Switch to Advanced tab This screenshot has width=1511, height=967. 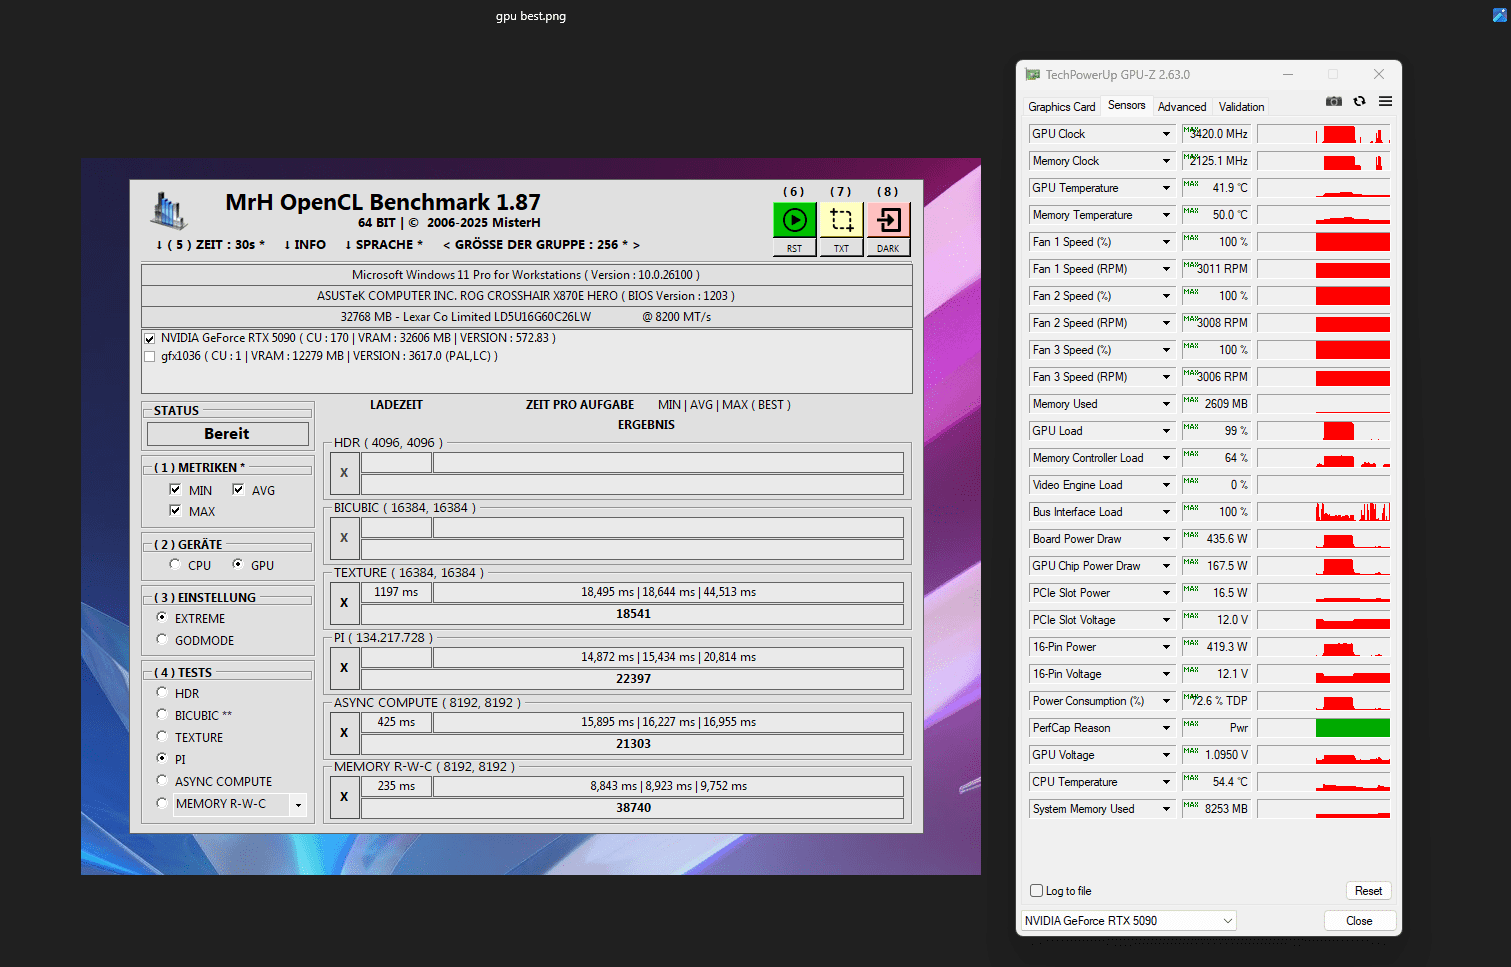point(1182,107)
